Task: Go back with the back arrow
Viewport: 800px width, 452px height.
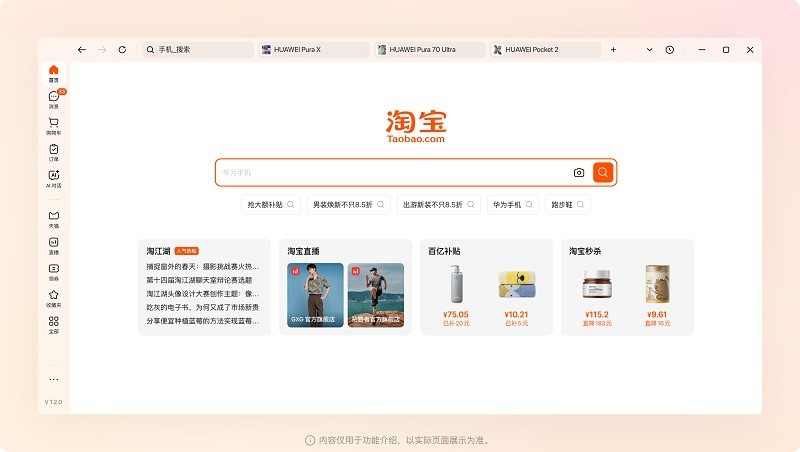Action: point(82,49)
